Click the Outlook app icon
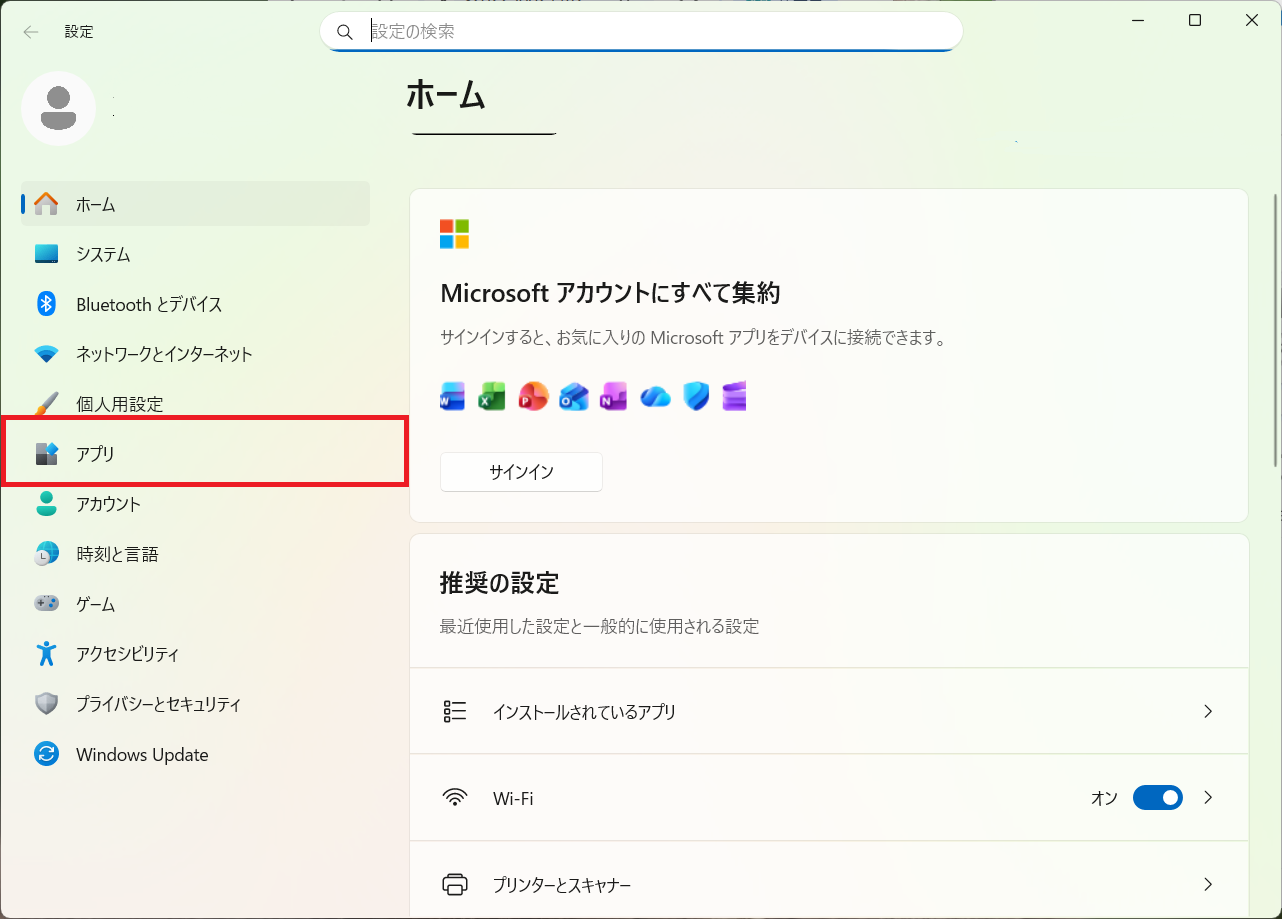The image size is (1282, 919). (x=574, y=396)
